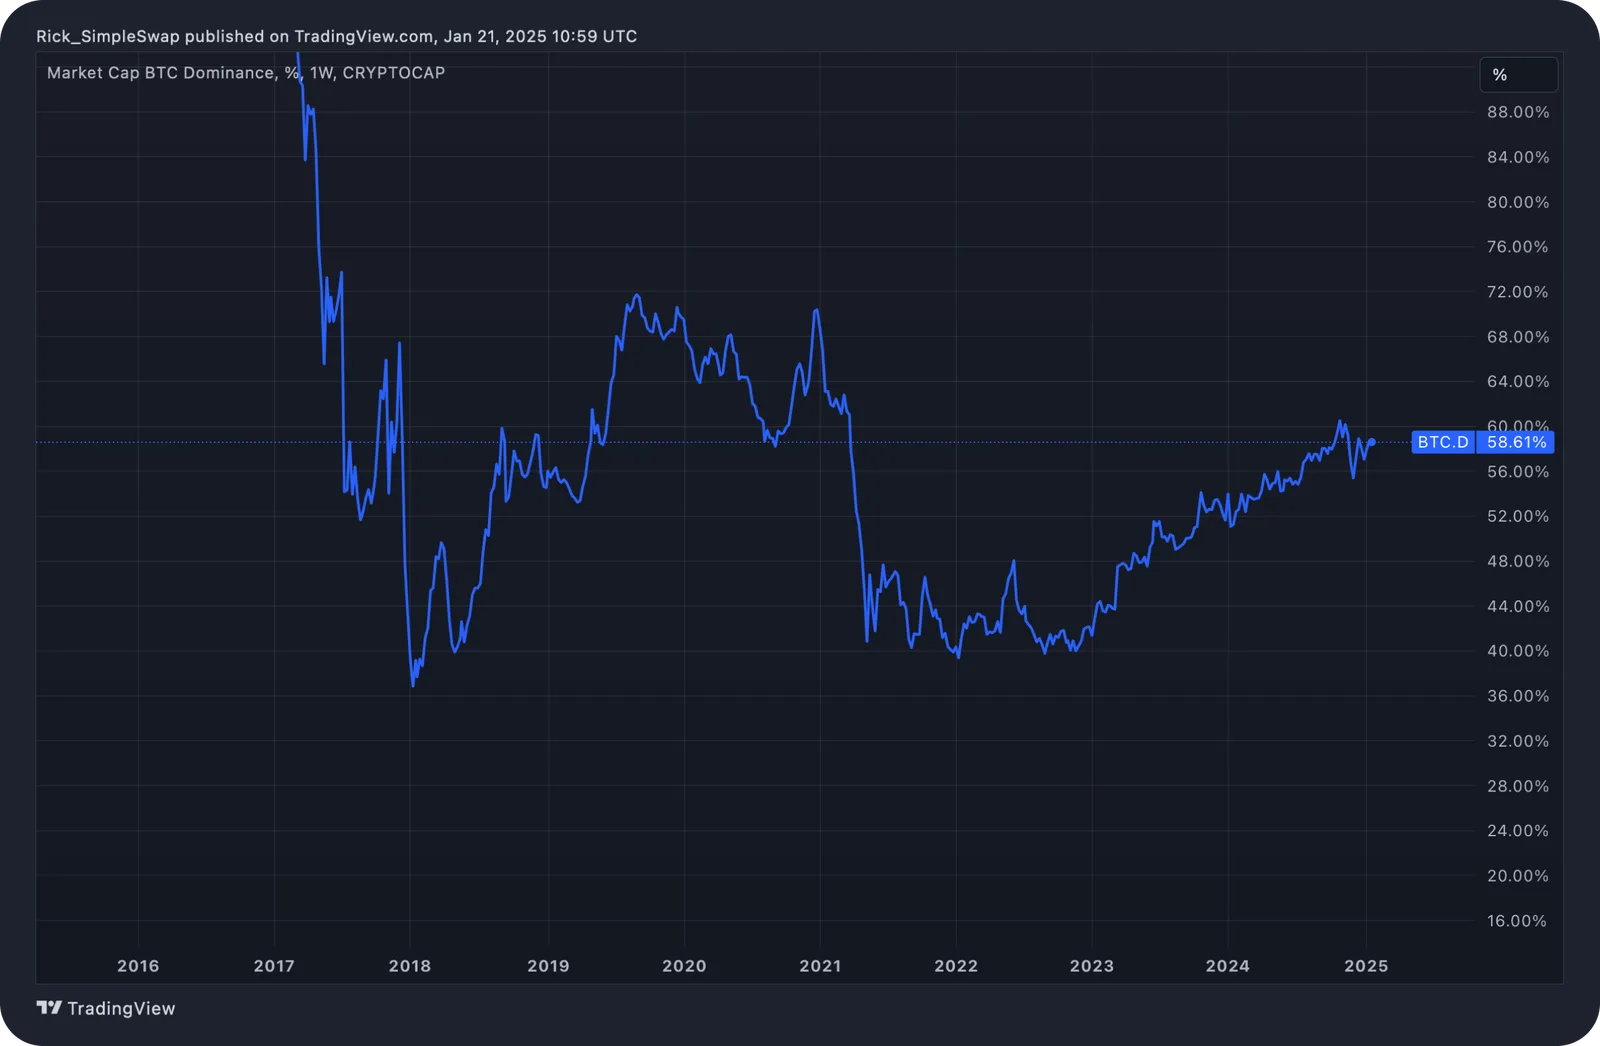Click the TradingView wordmark at bottom

click(121, 1008)
